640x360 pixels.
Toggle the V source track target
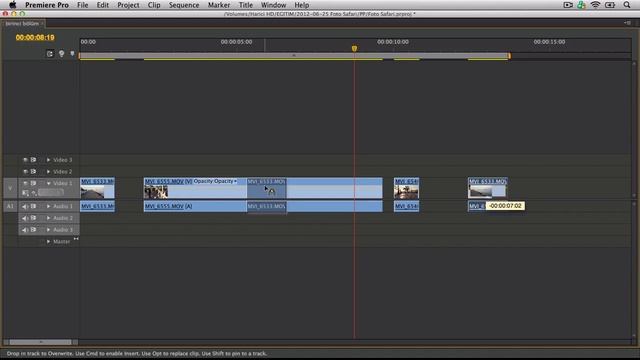pyautogui.click(x=10, y=189)
